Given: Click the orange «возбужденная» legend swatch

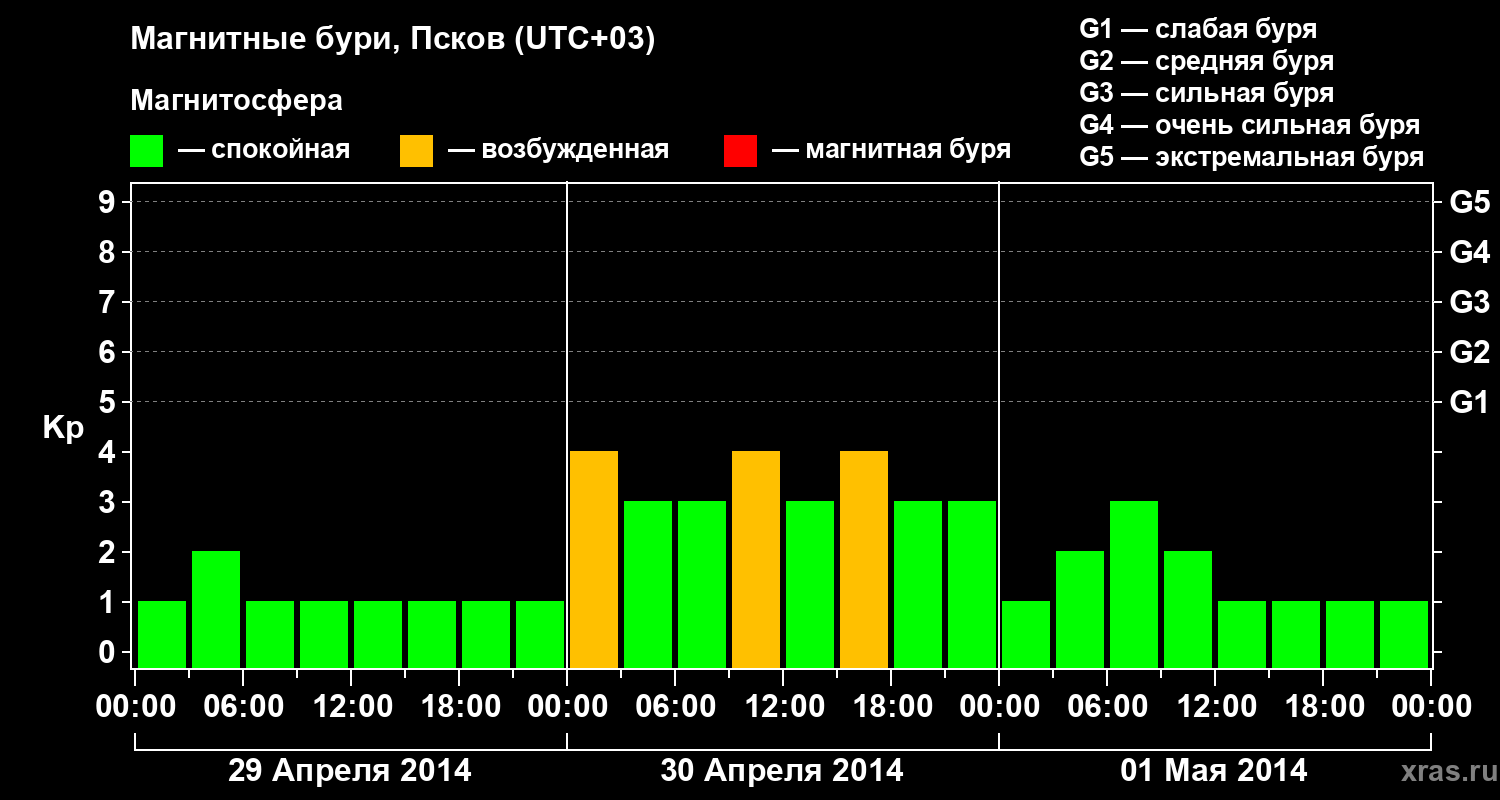Looking at the screenshot, I should [416, 151].
